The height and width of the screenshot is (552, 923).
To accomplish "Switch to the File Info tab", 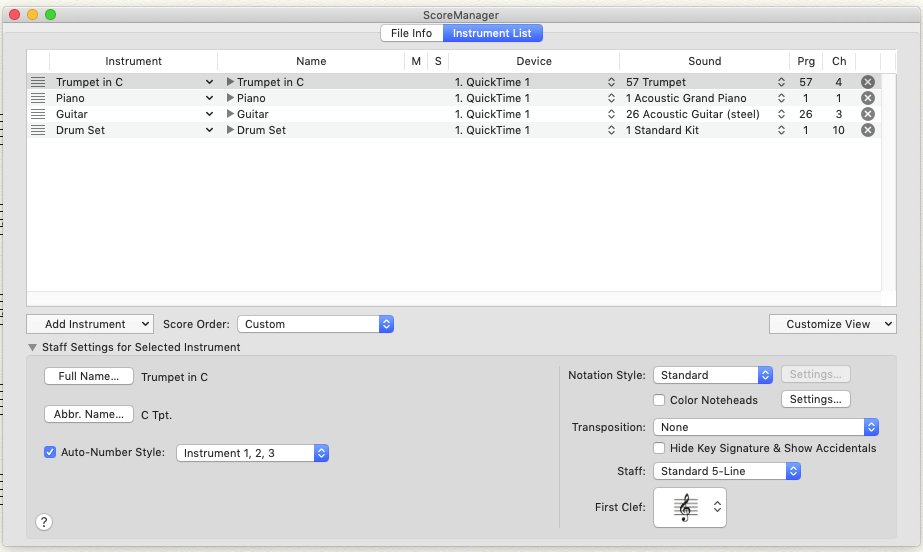I will tap(411, 33).
